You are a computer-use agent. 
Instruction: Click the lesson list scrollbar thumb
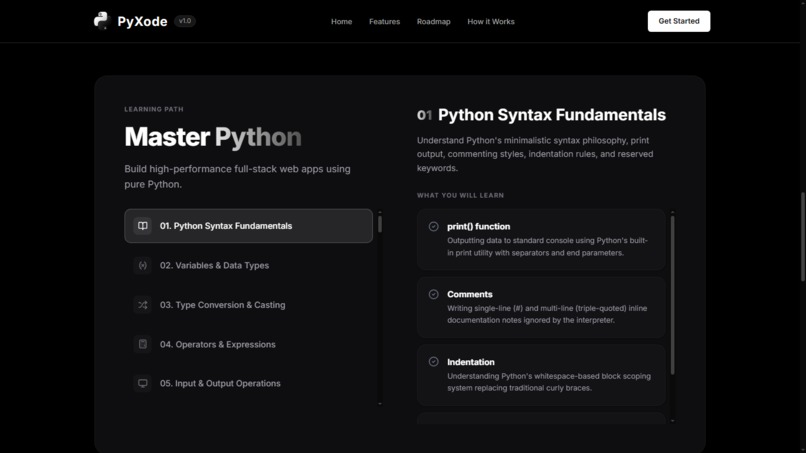pyautogui.click(x=380, y=224)
